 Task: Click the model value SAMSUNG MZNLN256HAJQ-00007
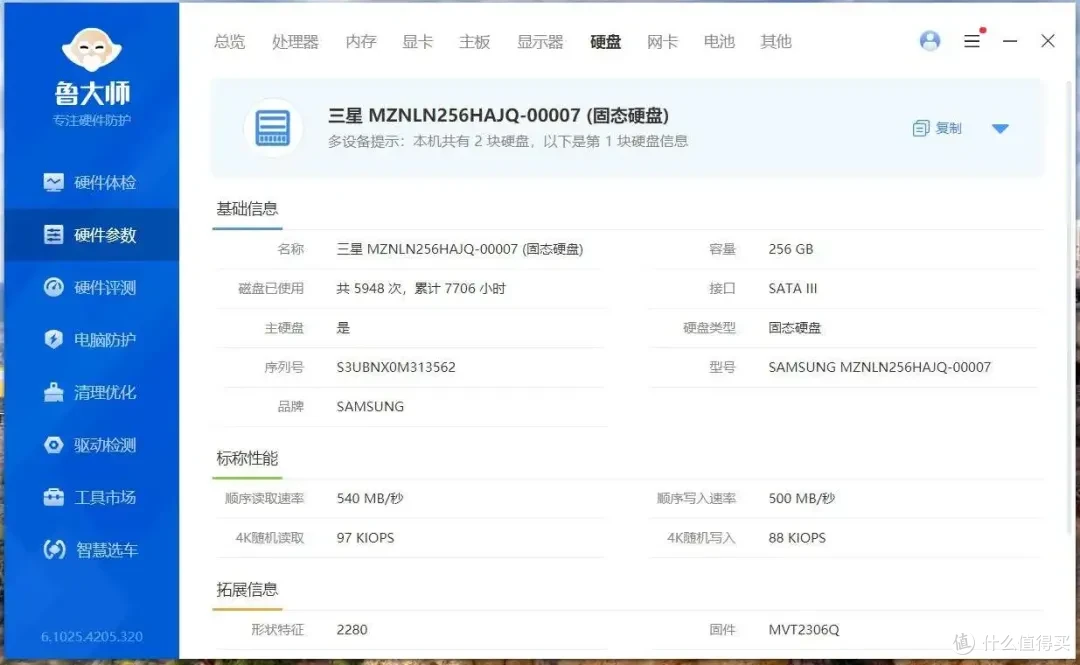[x=880, y=367]
